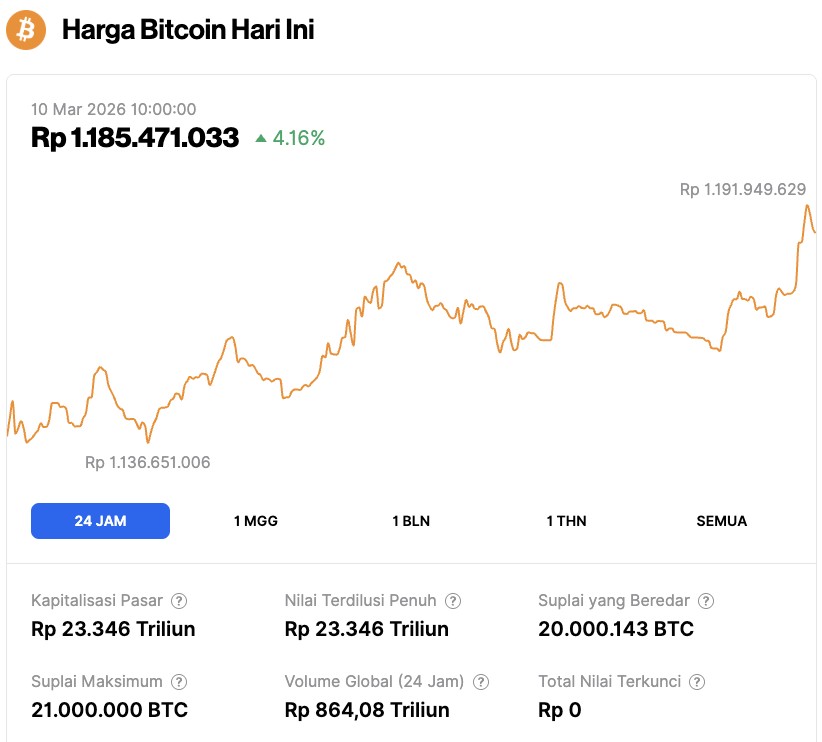This screenshot has width=822, height=742.
Task: Open the Nilai Terdilusi Penuh help icon
Action: point(452,601)
